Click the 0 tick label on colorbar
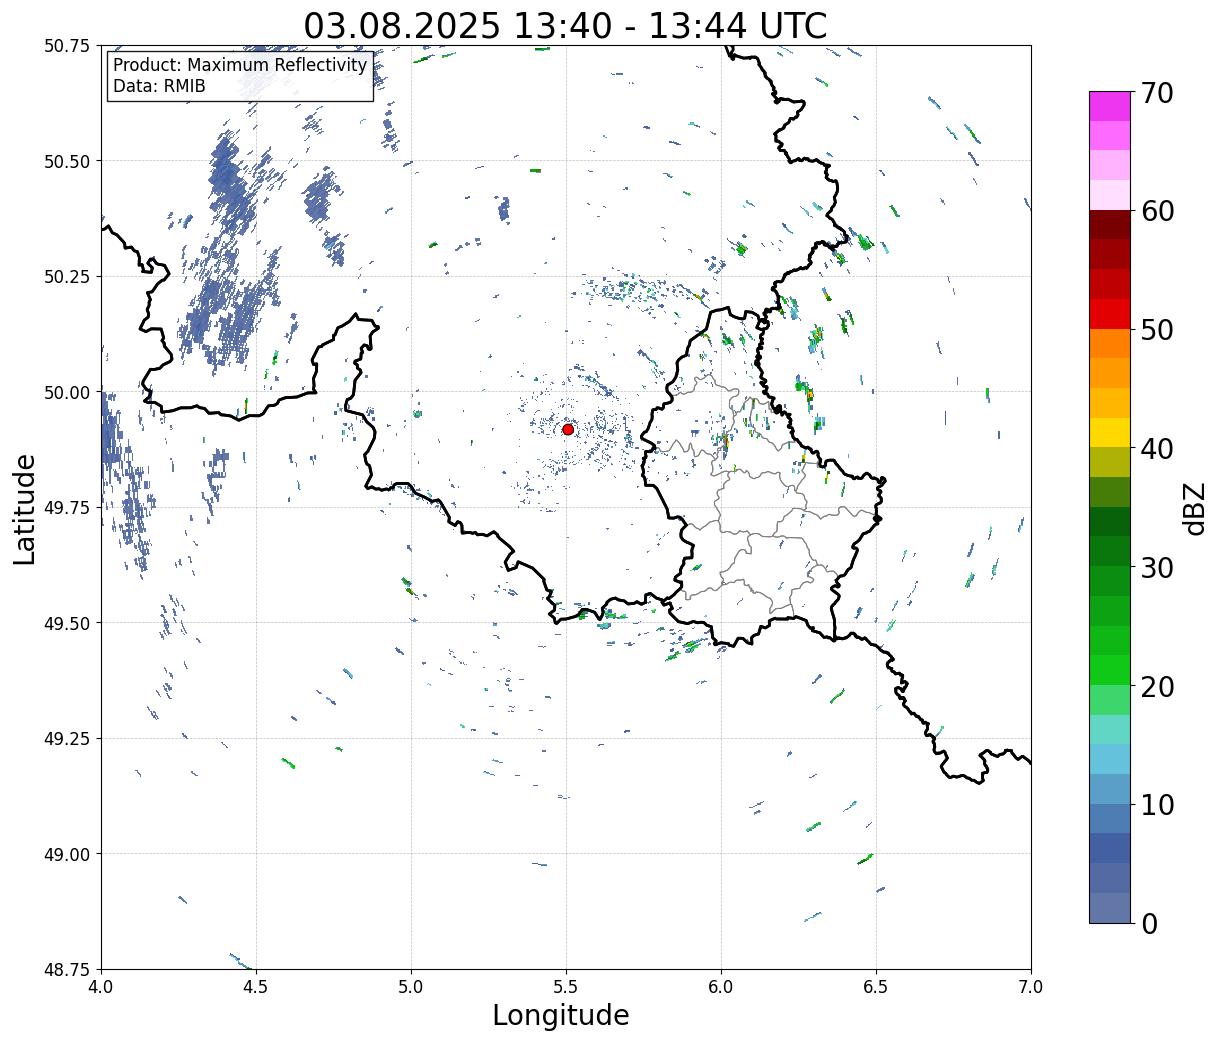The width and height of the screenshot is (1219, 1040). 1149,923
